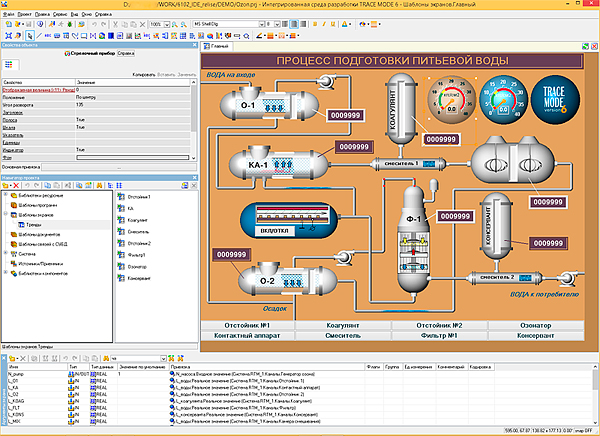Click the zoom in magnifier icon

(x=174, y=24)
